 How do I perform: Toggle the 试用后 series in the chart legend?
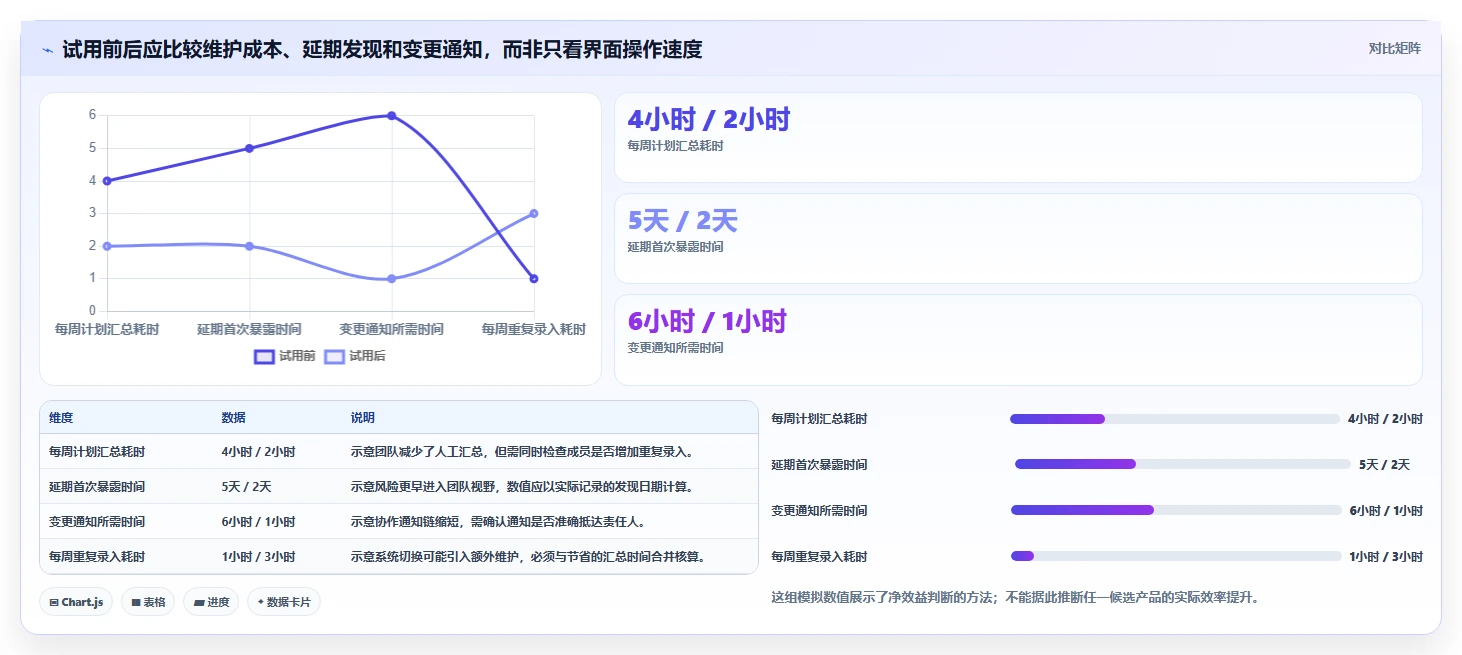point(355,356)
